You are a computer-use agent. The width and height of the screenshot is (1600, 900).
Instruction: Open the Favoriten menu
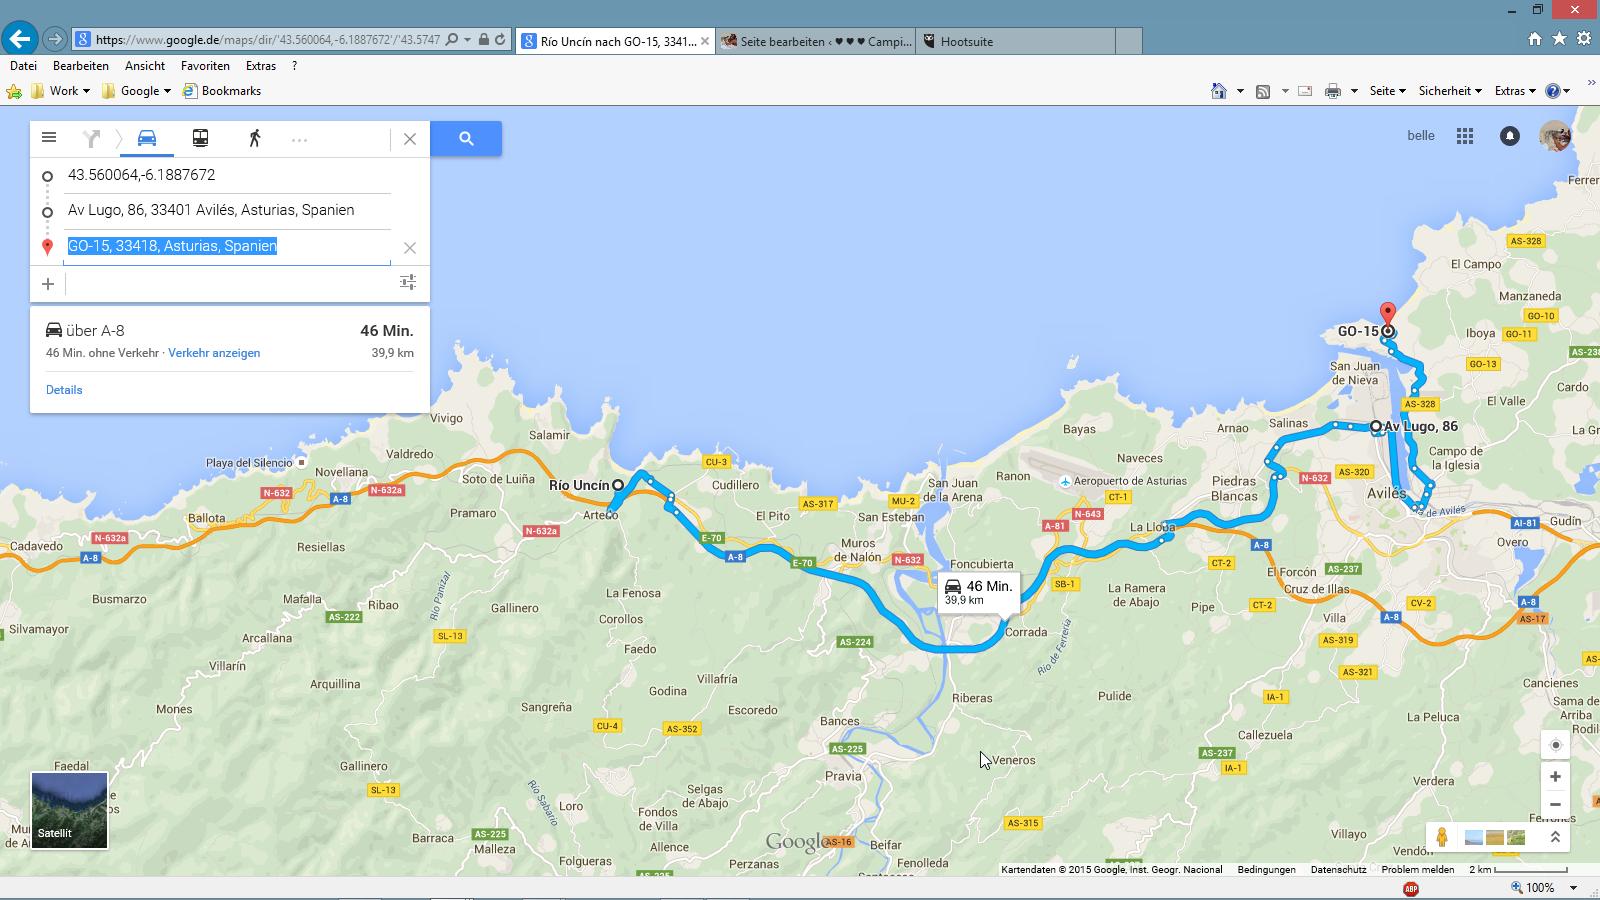click(x=205, y=66)
